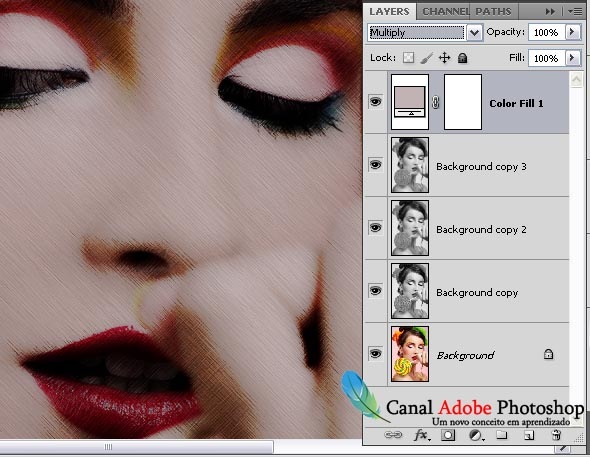Create a new group folder icon

[x=501, y=435]
